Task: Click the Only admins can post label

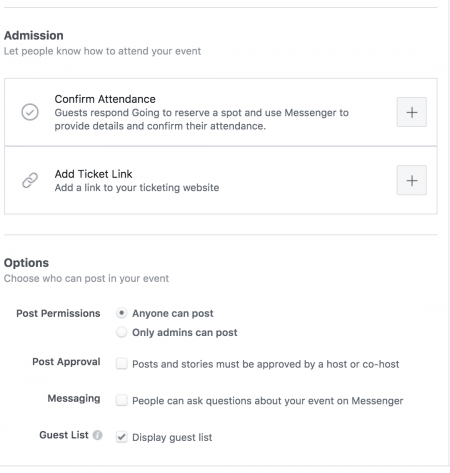Action: point(185,332)
